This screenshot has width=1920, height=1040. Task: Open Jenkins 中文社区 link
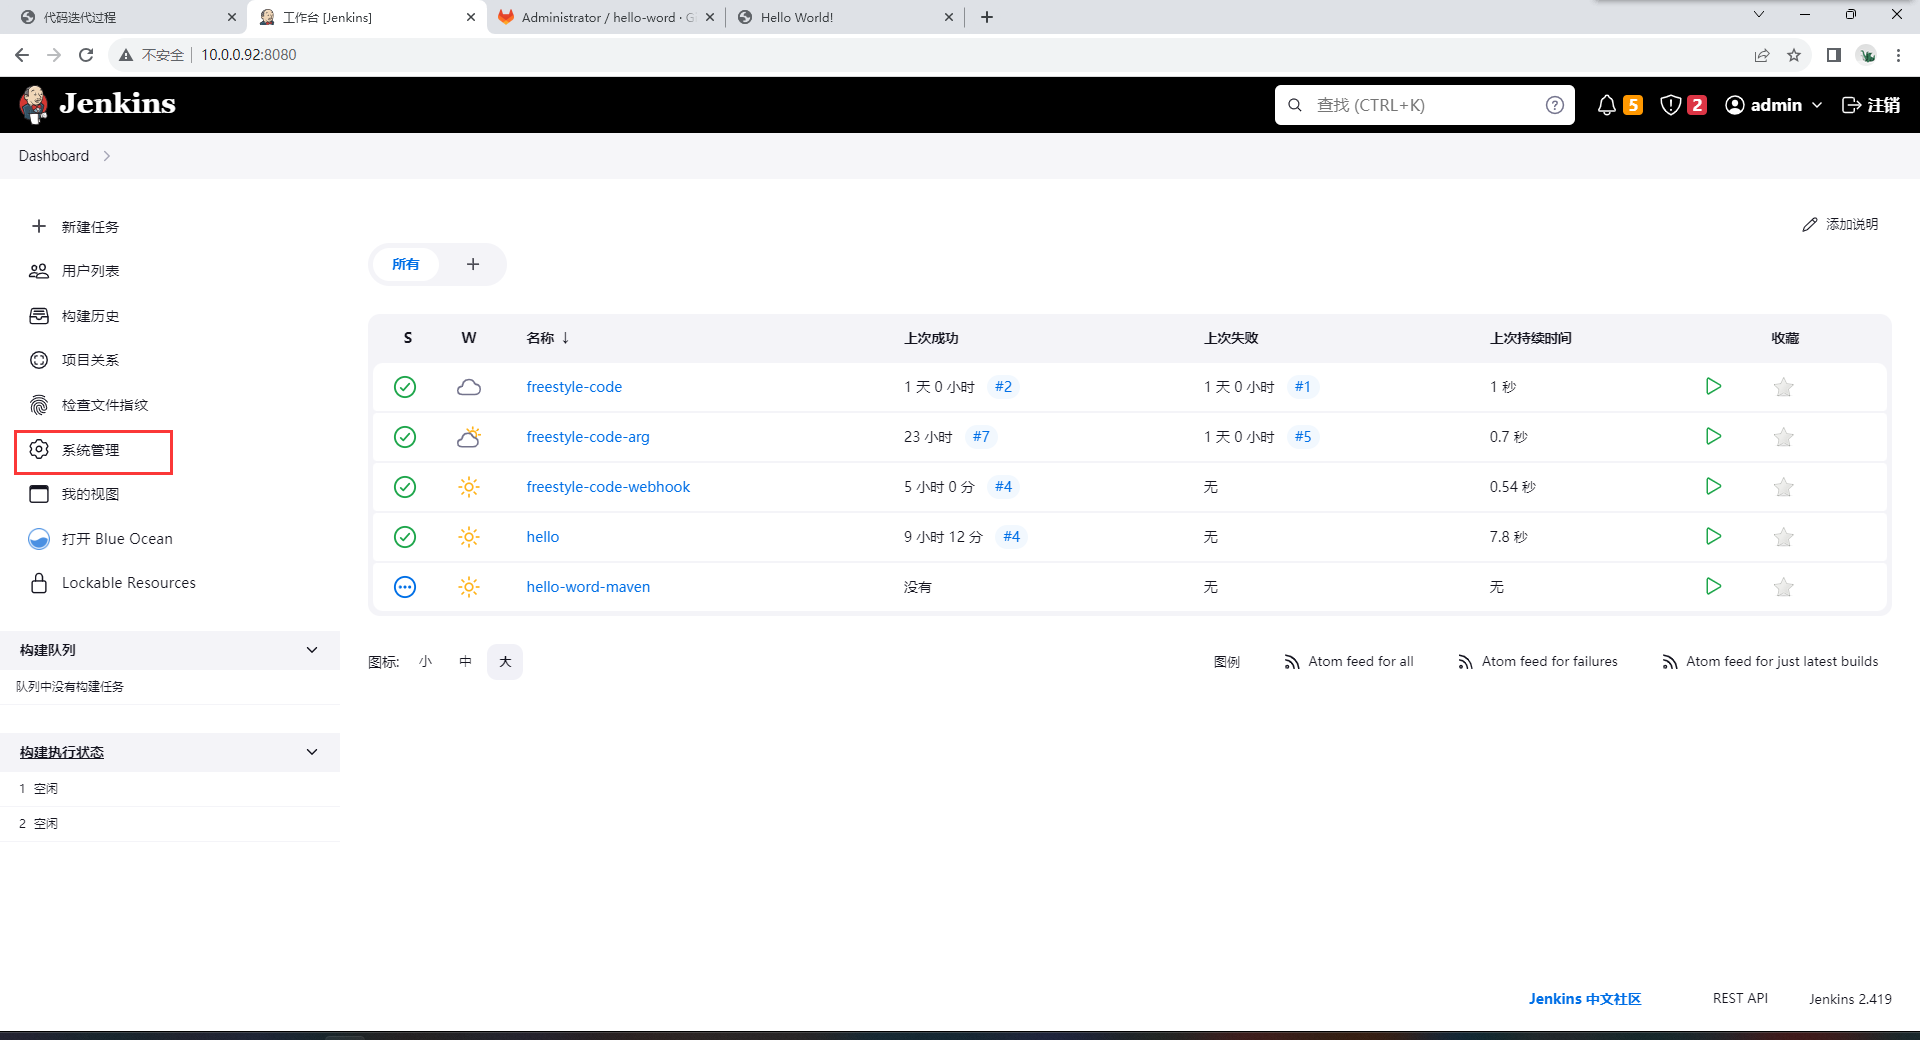coord(1585,999)
